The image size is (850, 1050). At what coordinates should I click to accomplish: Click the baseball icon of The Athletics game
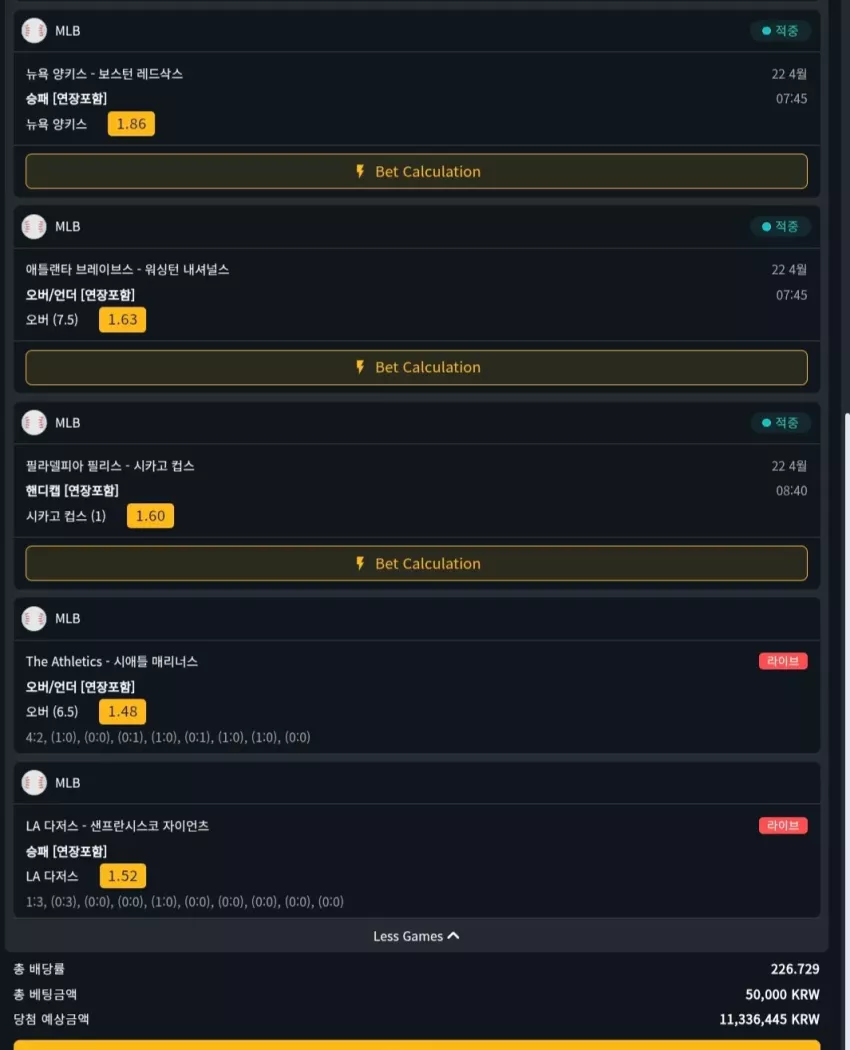point(33,618)
